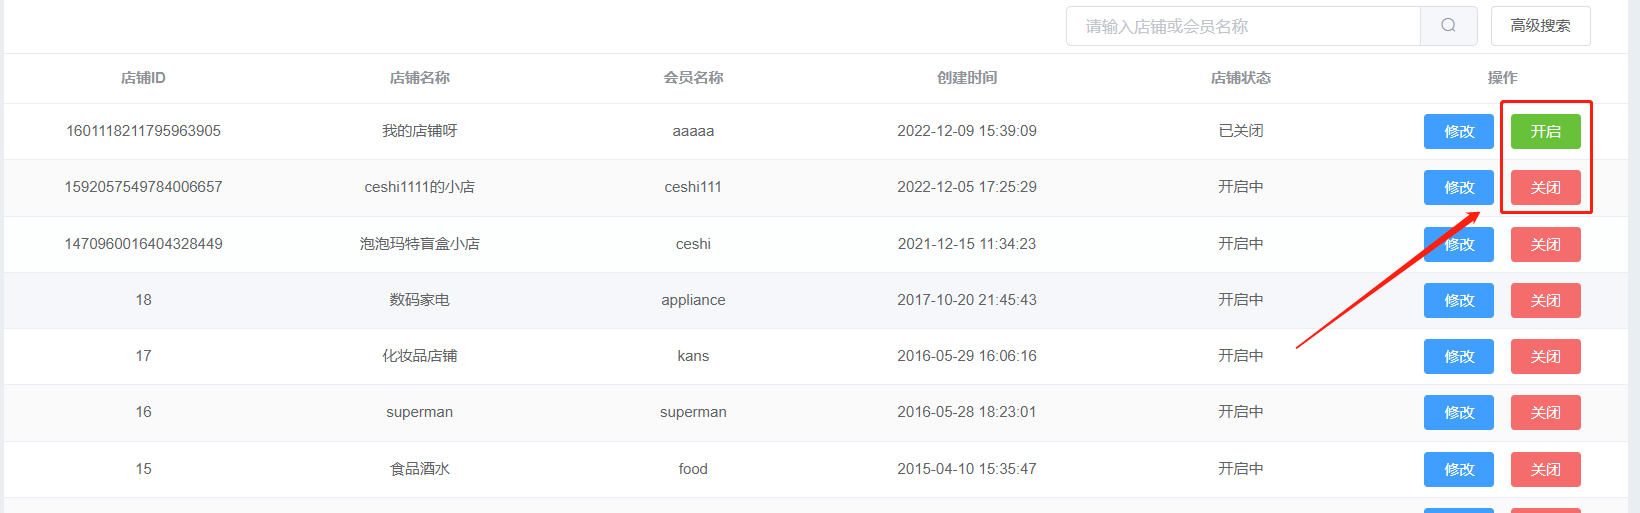Click the 店铺ID column header
Image resolution: width=1640 pixels, height=513 pixels.
click(143, 78)
